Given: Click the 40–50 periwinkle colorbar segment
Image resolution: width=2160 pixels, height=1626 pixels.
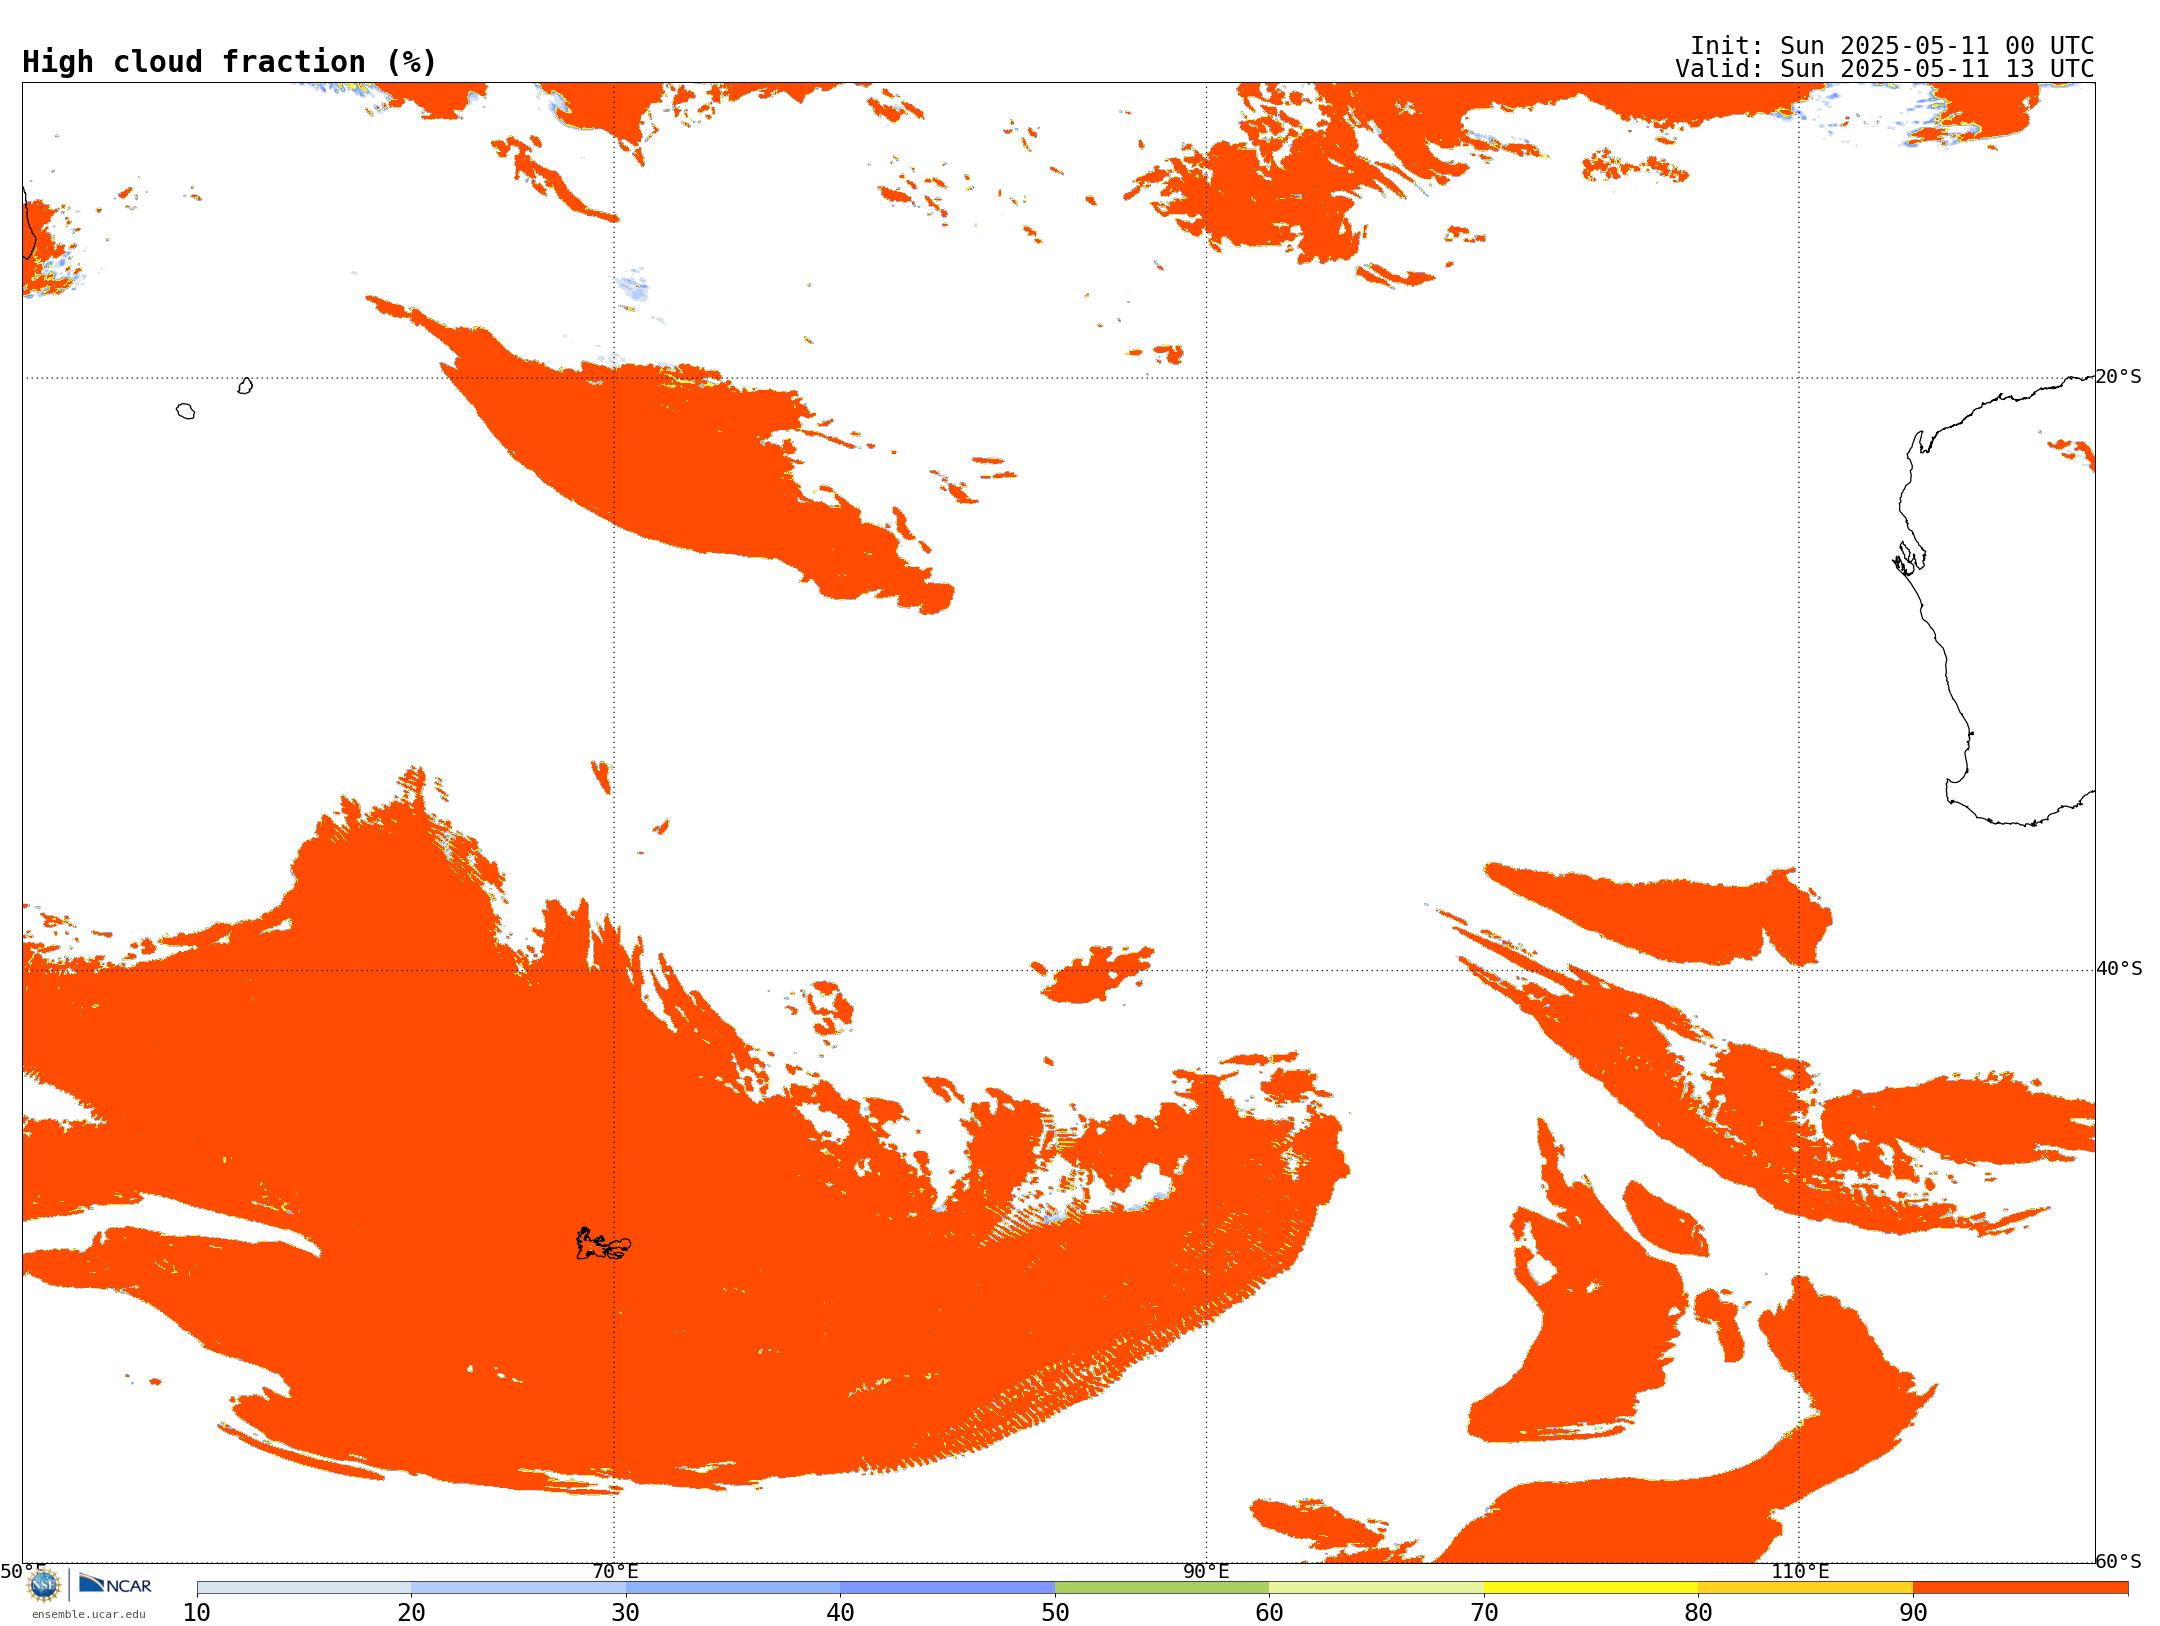Looking at the screenshot, I should tap(947, 1588).
